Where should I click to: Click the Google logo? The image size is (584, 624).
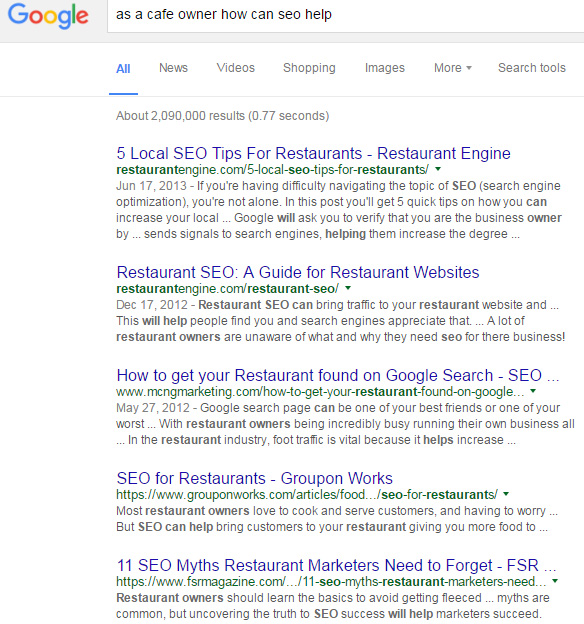[x=48, y=16]
